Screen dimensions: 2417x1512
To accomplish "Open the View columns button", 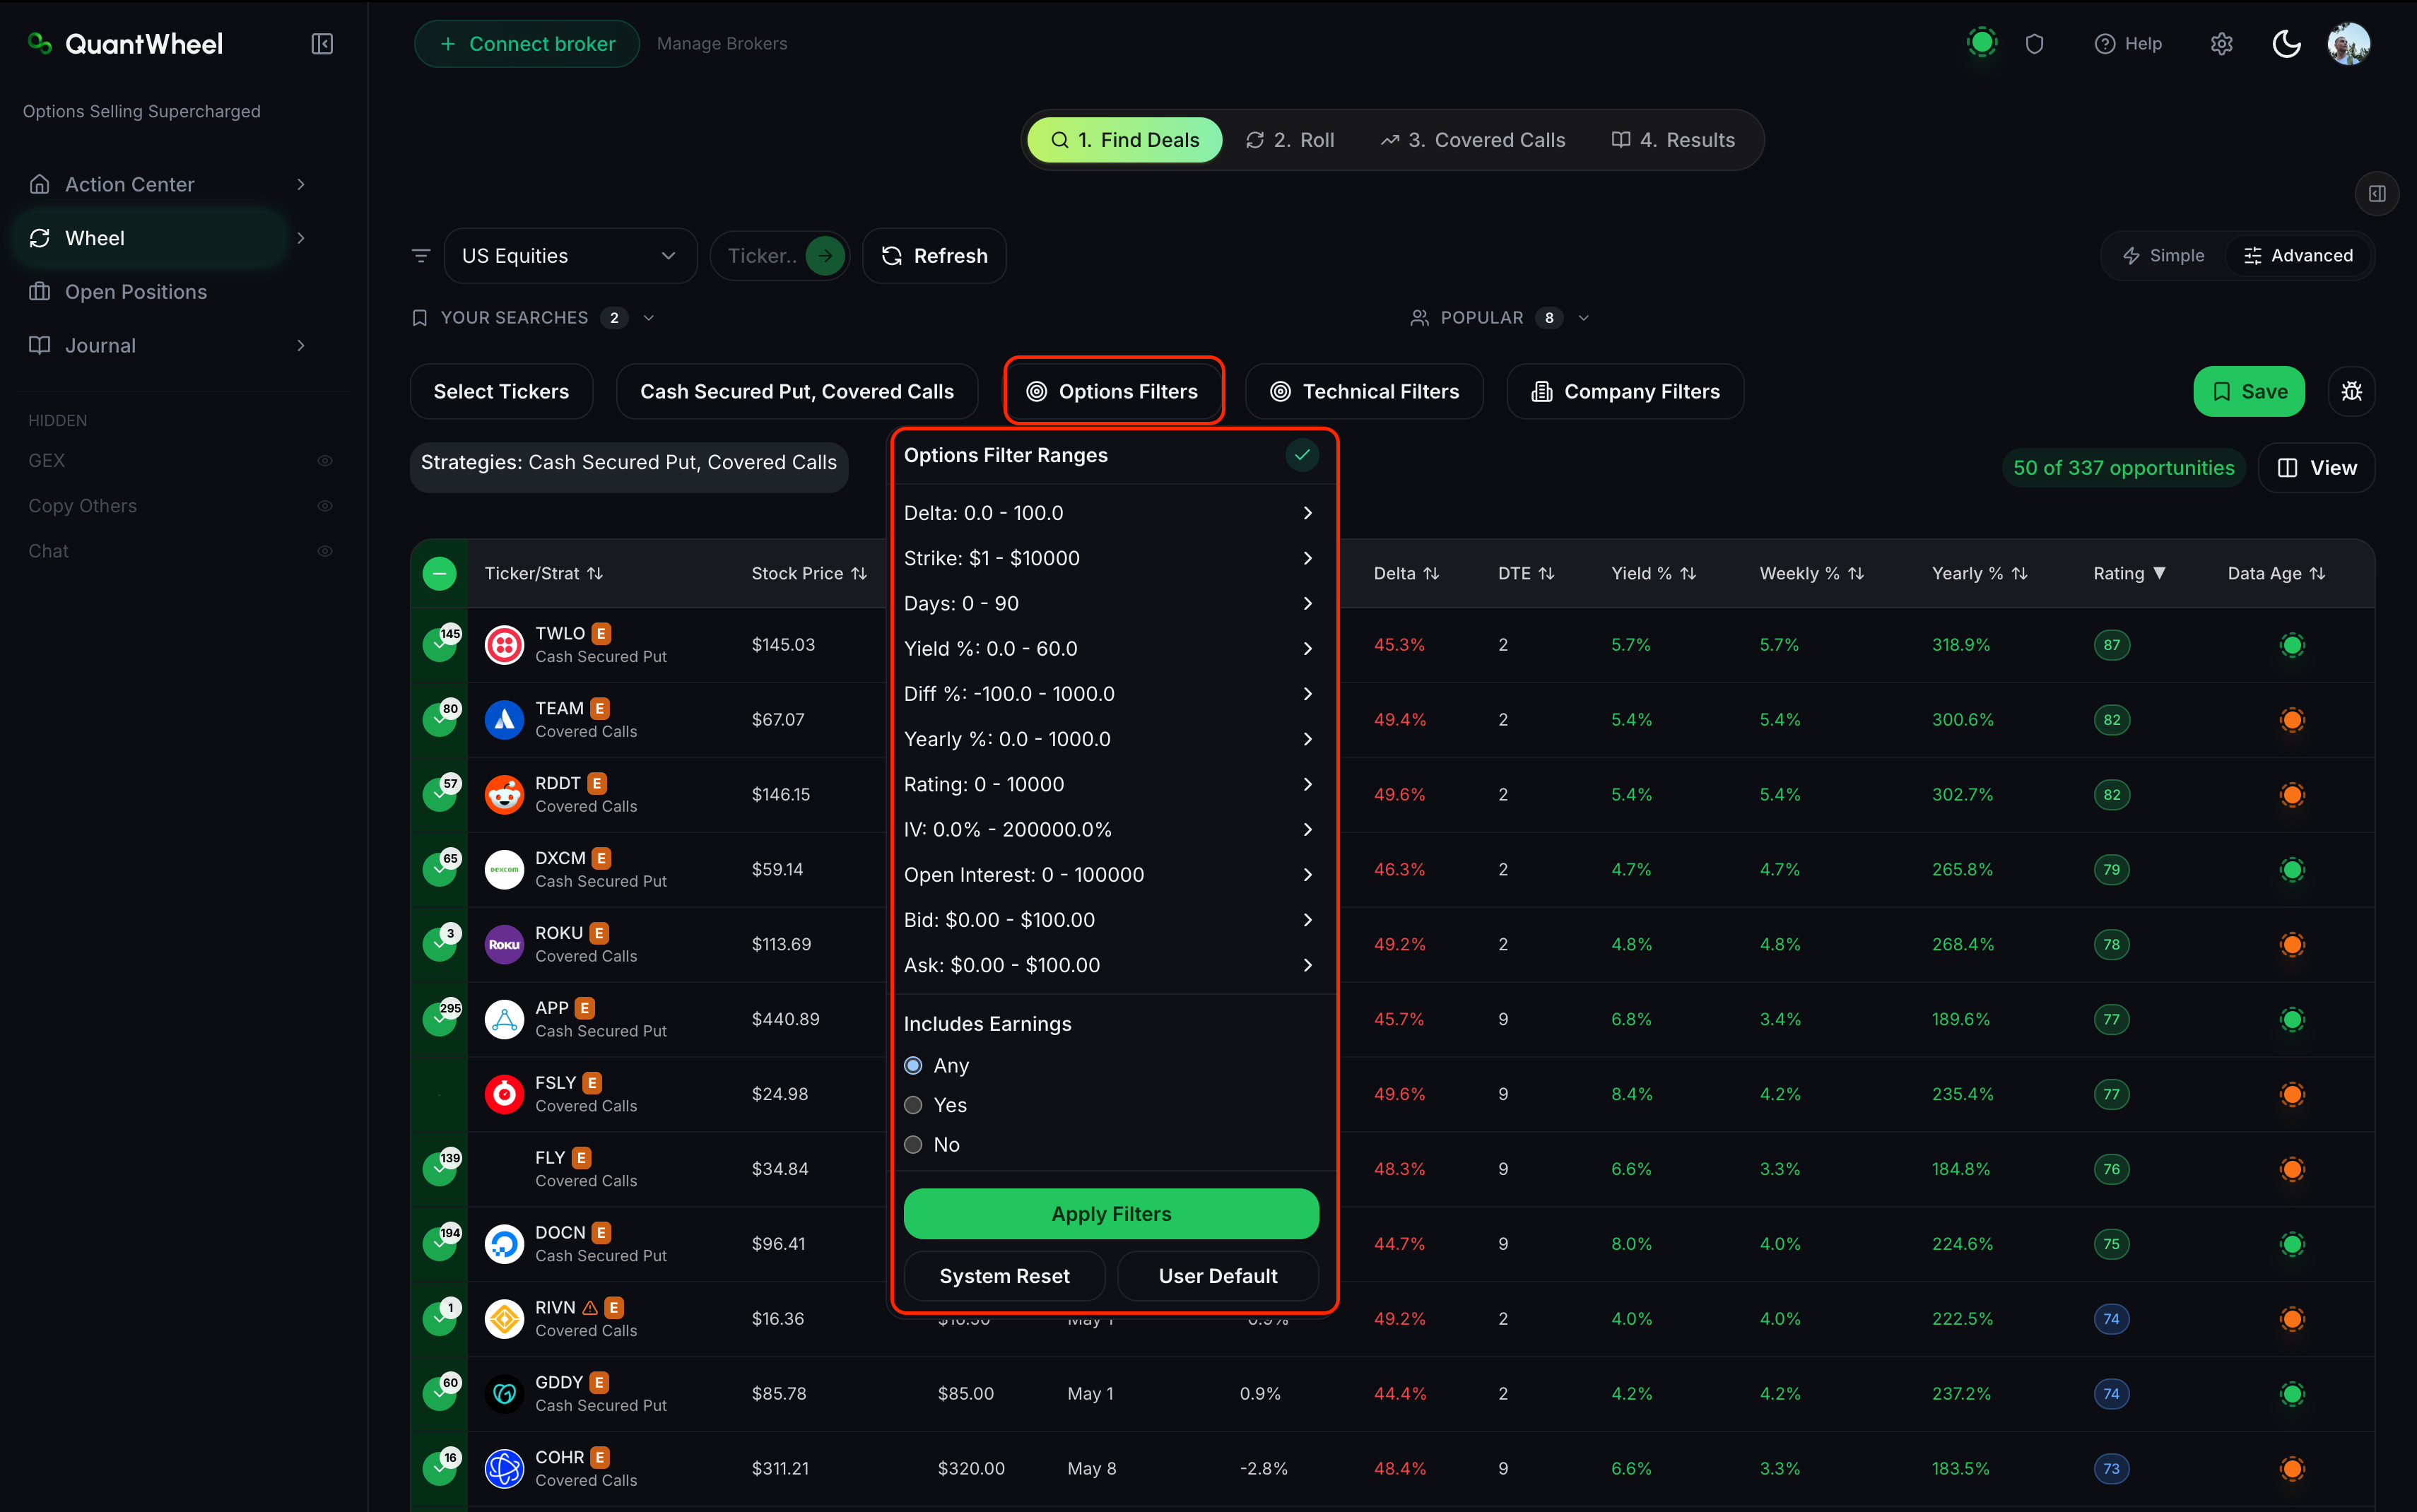I will pyautogui.click(x=2316, y=468).
